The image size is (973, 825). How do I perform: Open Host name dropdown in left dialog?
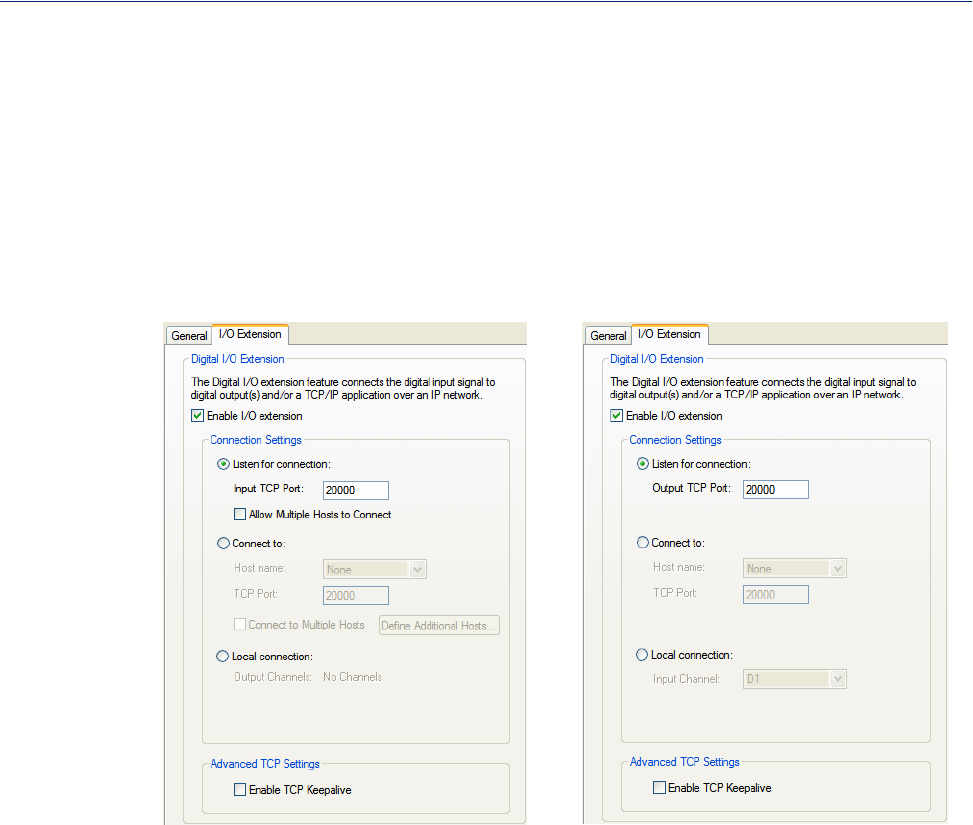[x=375, y=569]
